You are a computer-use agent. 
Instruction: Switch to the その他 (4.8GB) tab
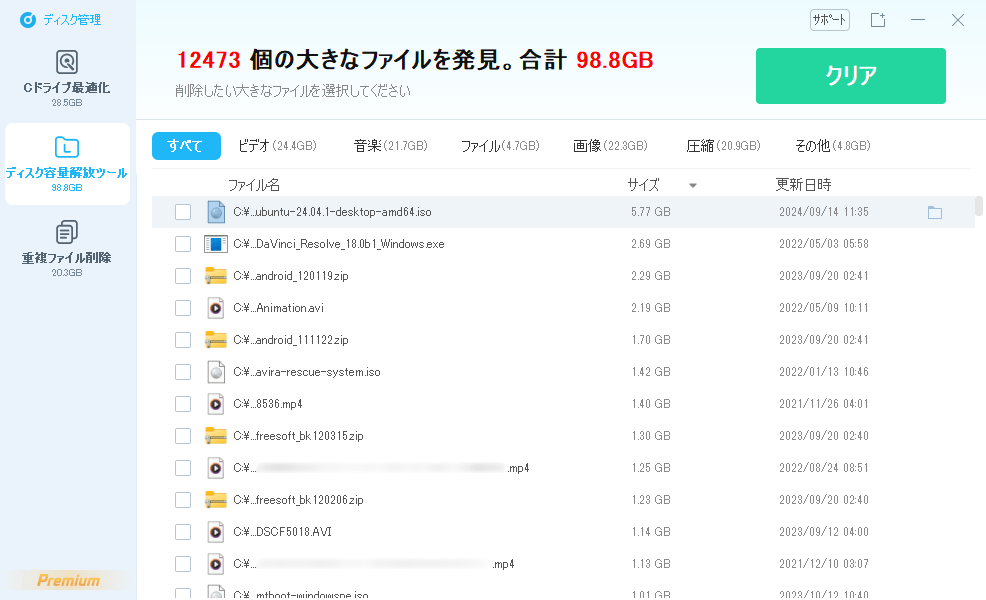(833, 146)
